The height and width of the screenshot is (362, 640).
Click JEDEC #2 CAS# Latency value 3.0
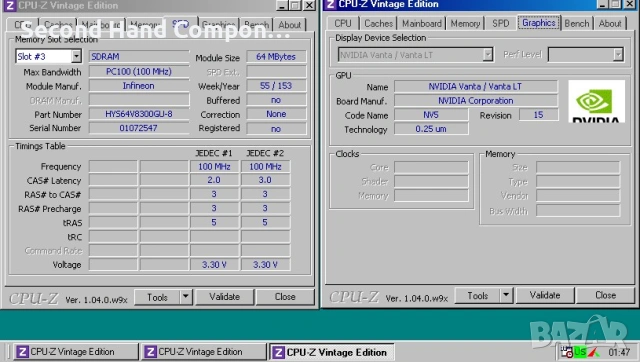265,180
